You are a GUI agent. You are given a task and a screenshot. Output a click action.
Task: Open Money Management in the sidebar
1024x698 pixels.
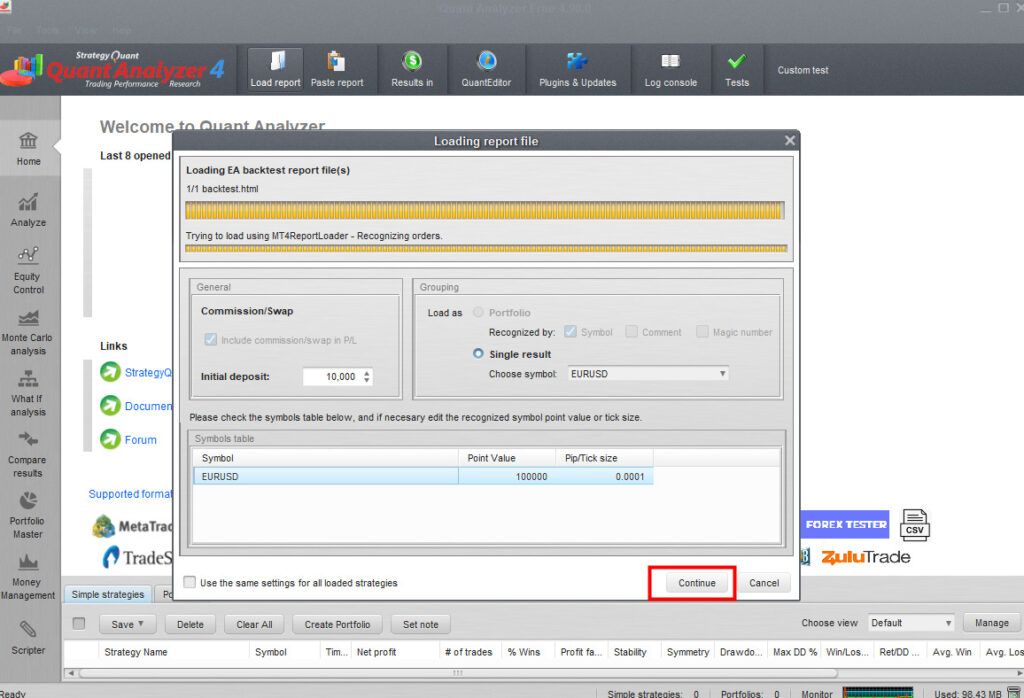click(x=27, y=577)
